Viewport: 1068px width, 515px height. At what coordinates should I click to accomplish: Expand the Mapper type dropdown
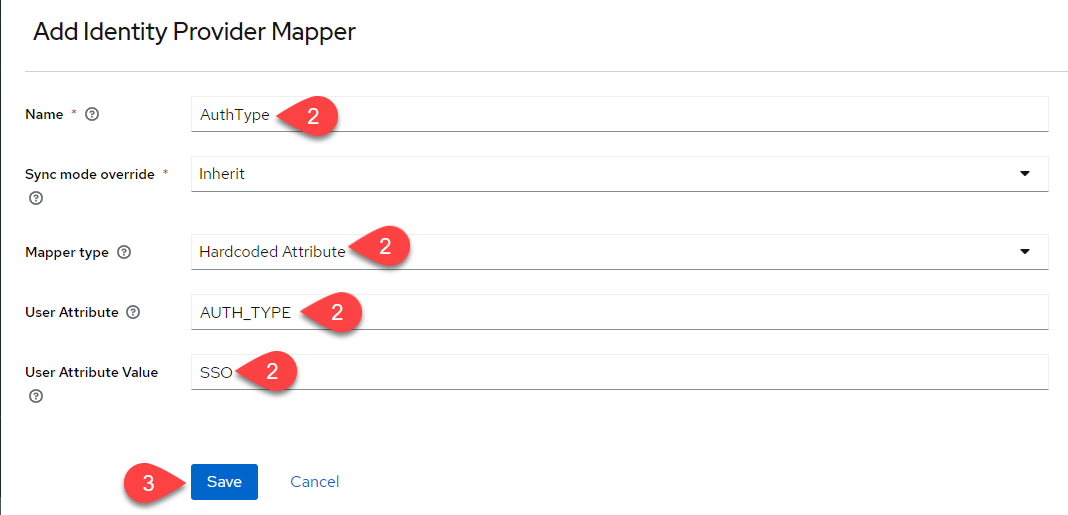coord(1024,252)
